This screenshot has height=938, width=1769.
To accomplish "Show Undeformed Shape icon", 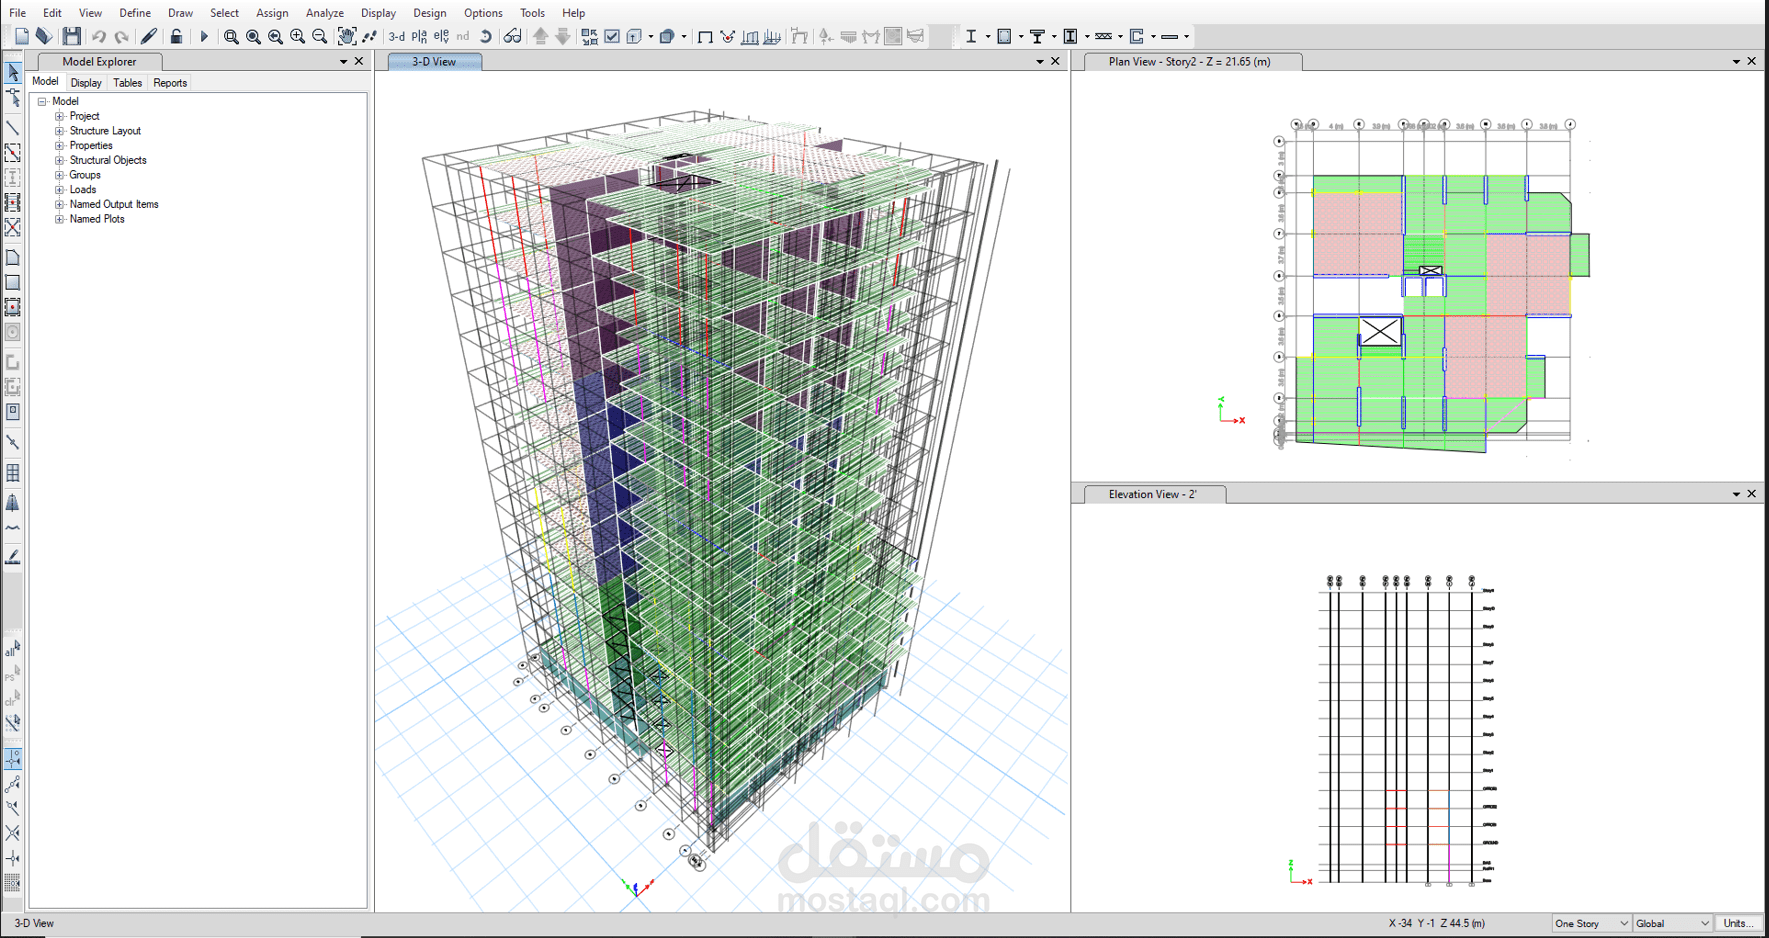I will tap(705, 37).
